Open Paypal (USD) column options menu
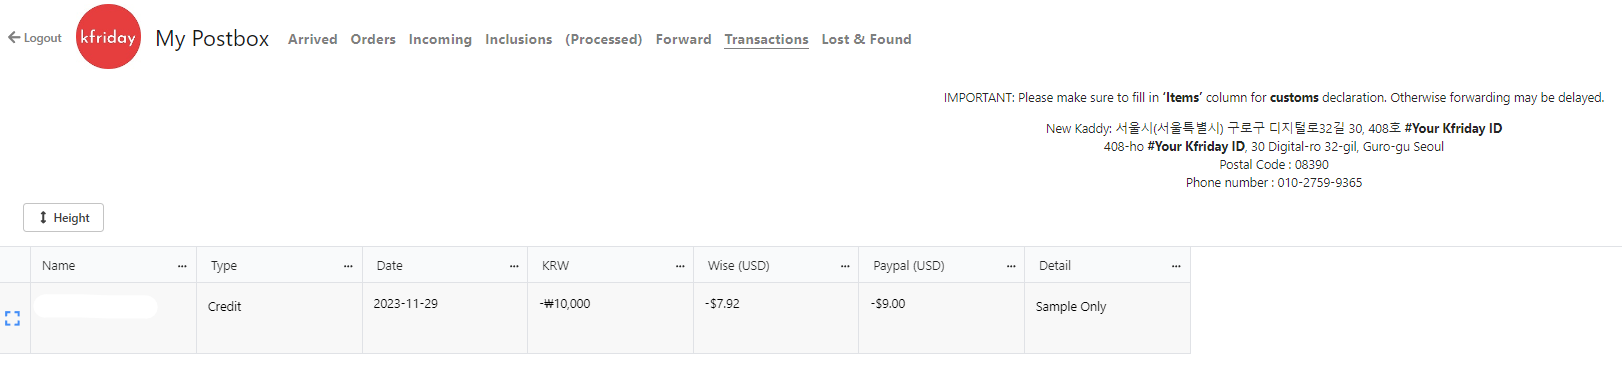 point(1011,266)
